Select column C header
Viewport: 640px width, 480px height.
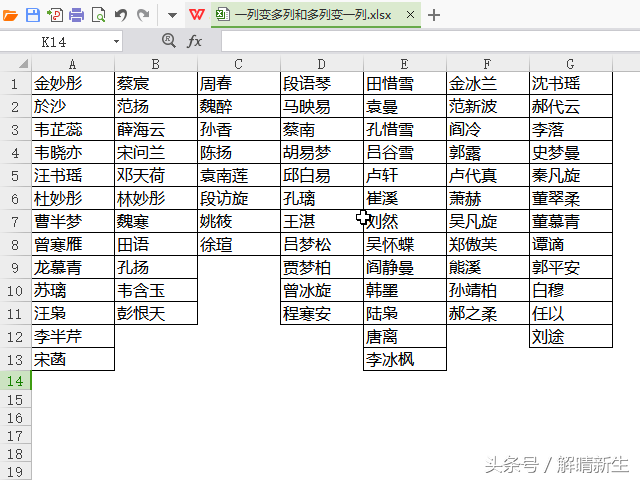[x=239, y=64]
